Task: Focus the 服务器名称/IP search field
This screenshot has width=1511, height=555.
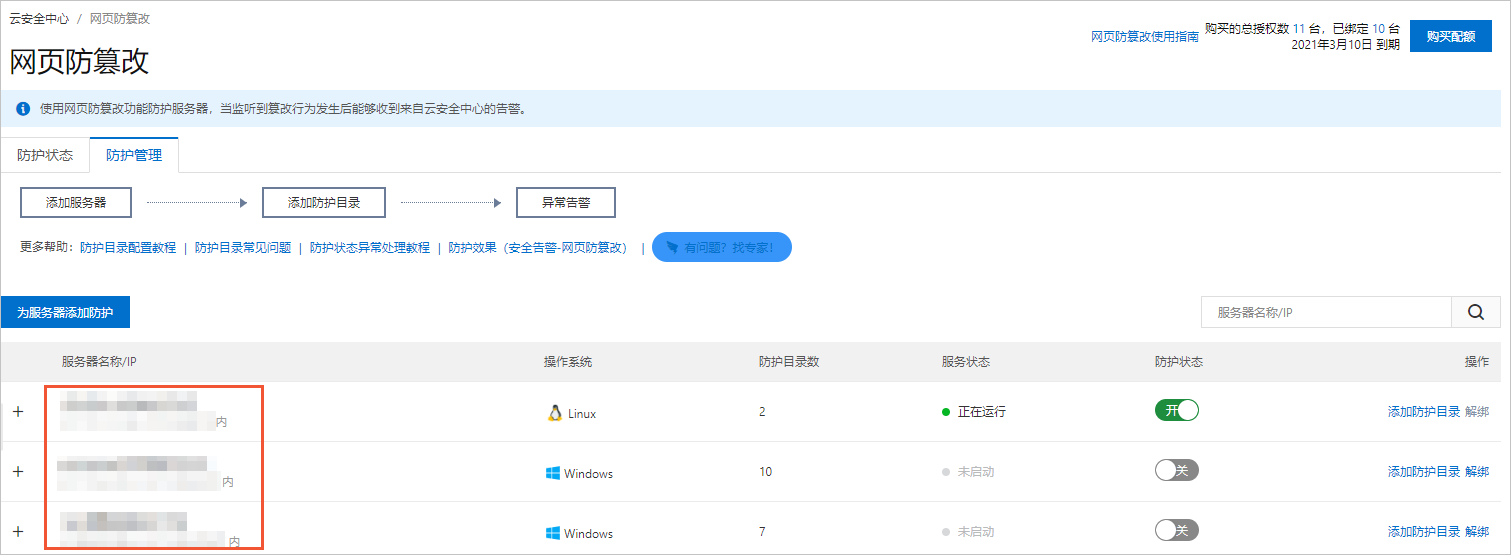Action: (1326, 312)
